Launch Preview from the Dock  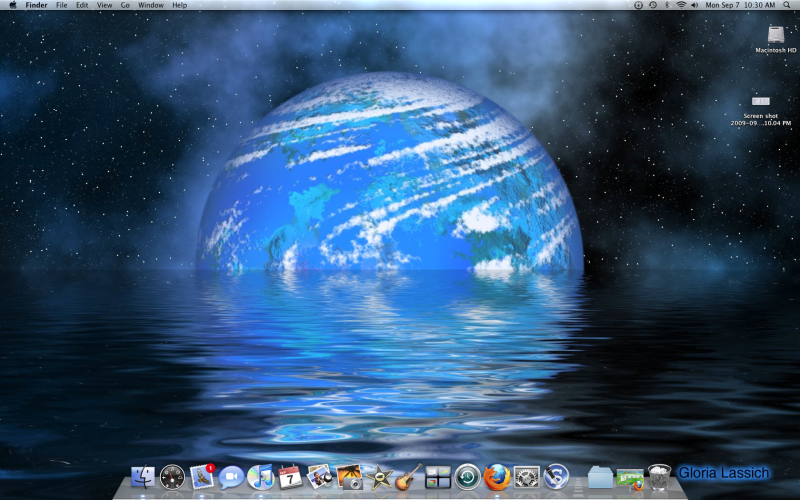pyautogui.click(x=319, y=477)
